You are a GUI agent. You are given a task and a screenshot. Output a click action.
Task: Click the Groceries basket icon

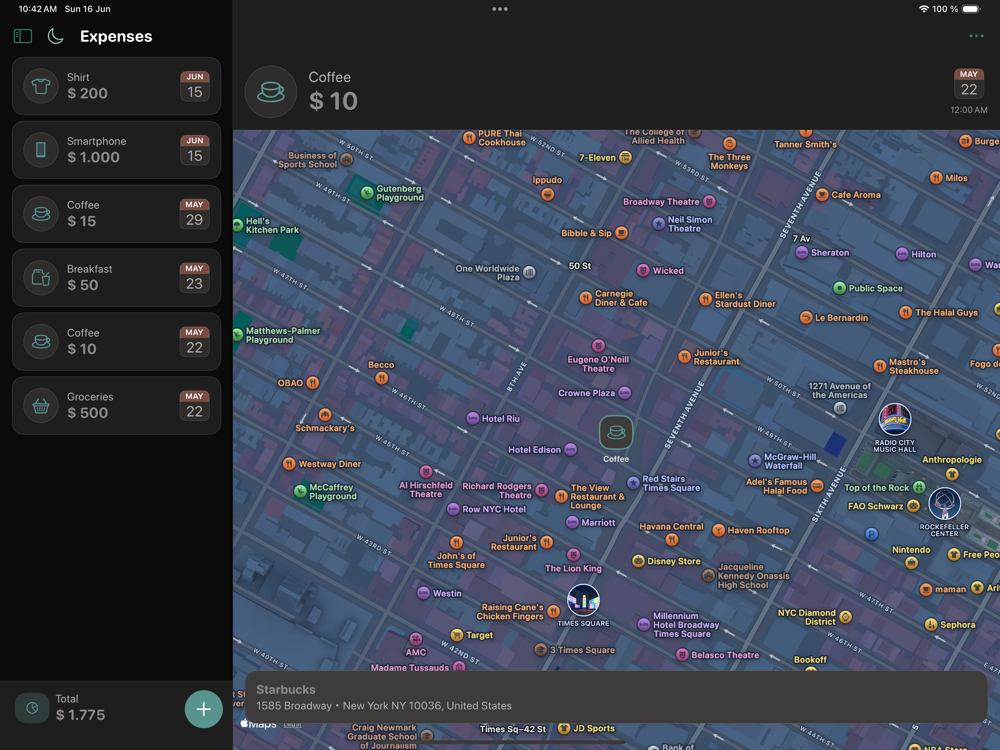pyautogui.click(x=41, y=405)
